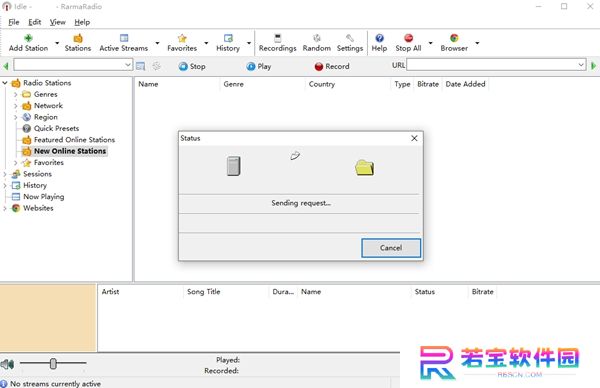Click the Add Station toolbar icon
The image size is (600, 388).
point(28,38)
